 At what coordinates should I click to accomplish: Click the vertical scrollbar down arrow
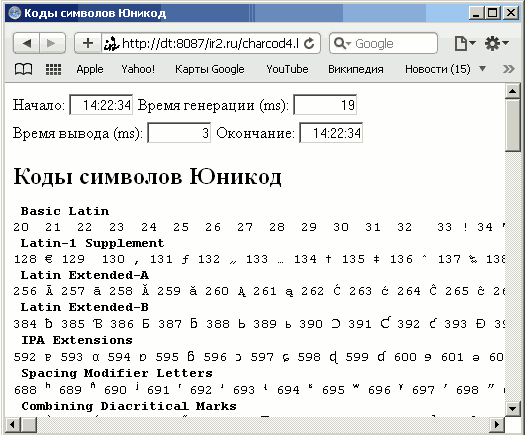point(512,409)
